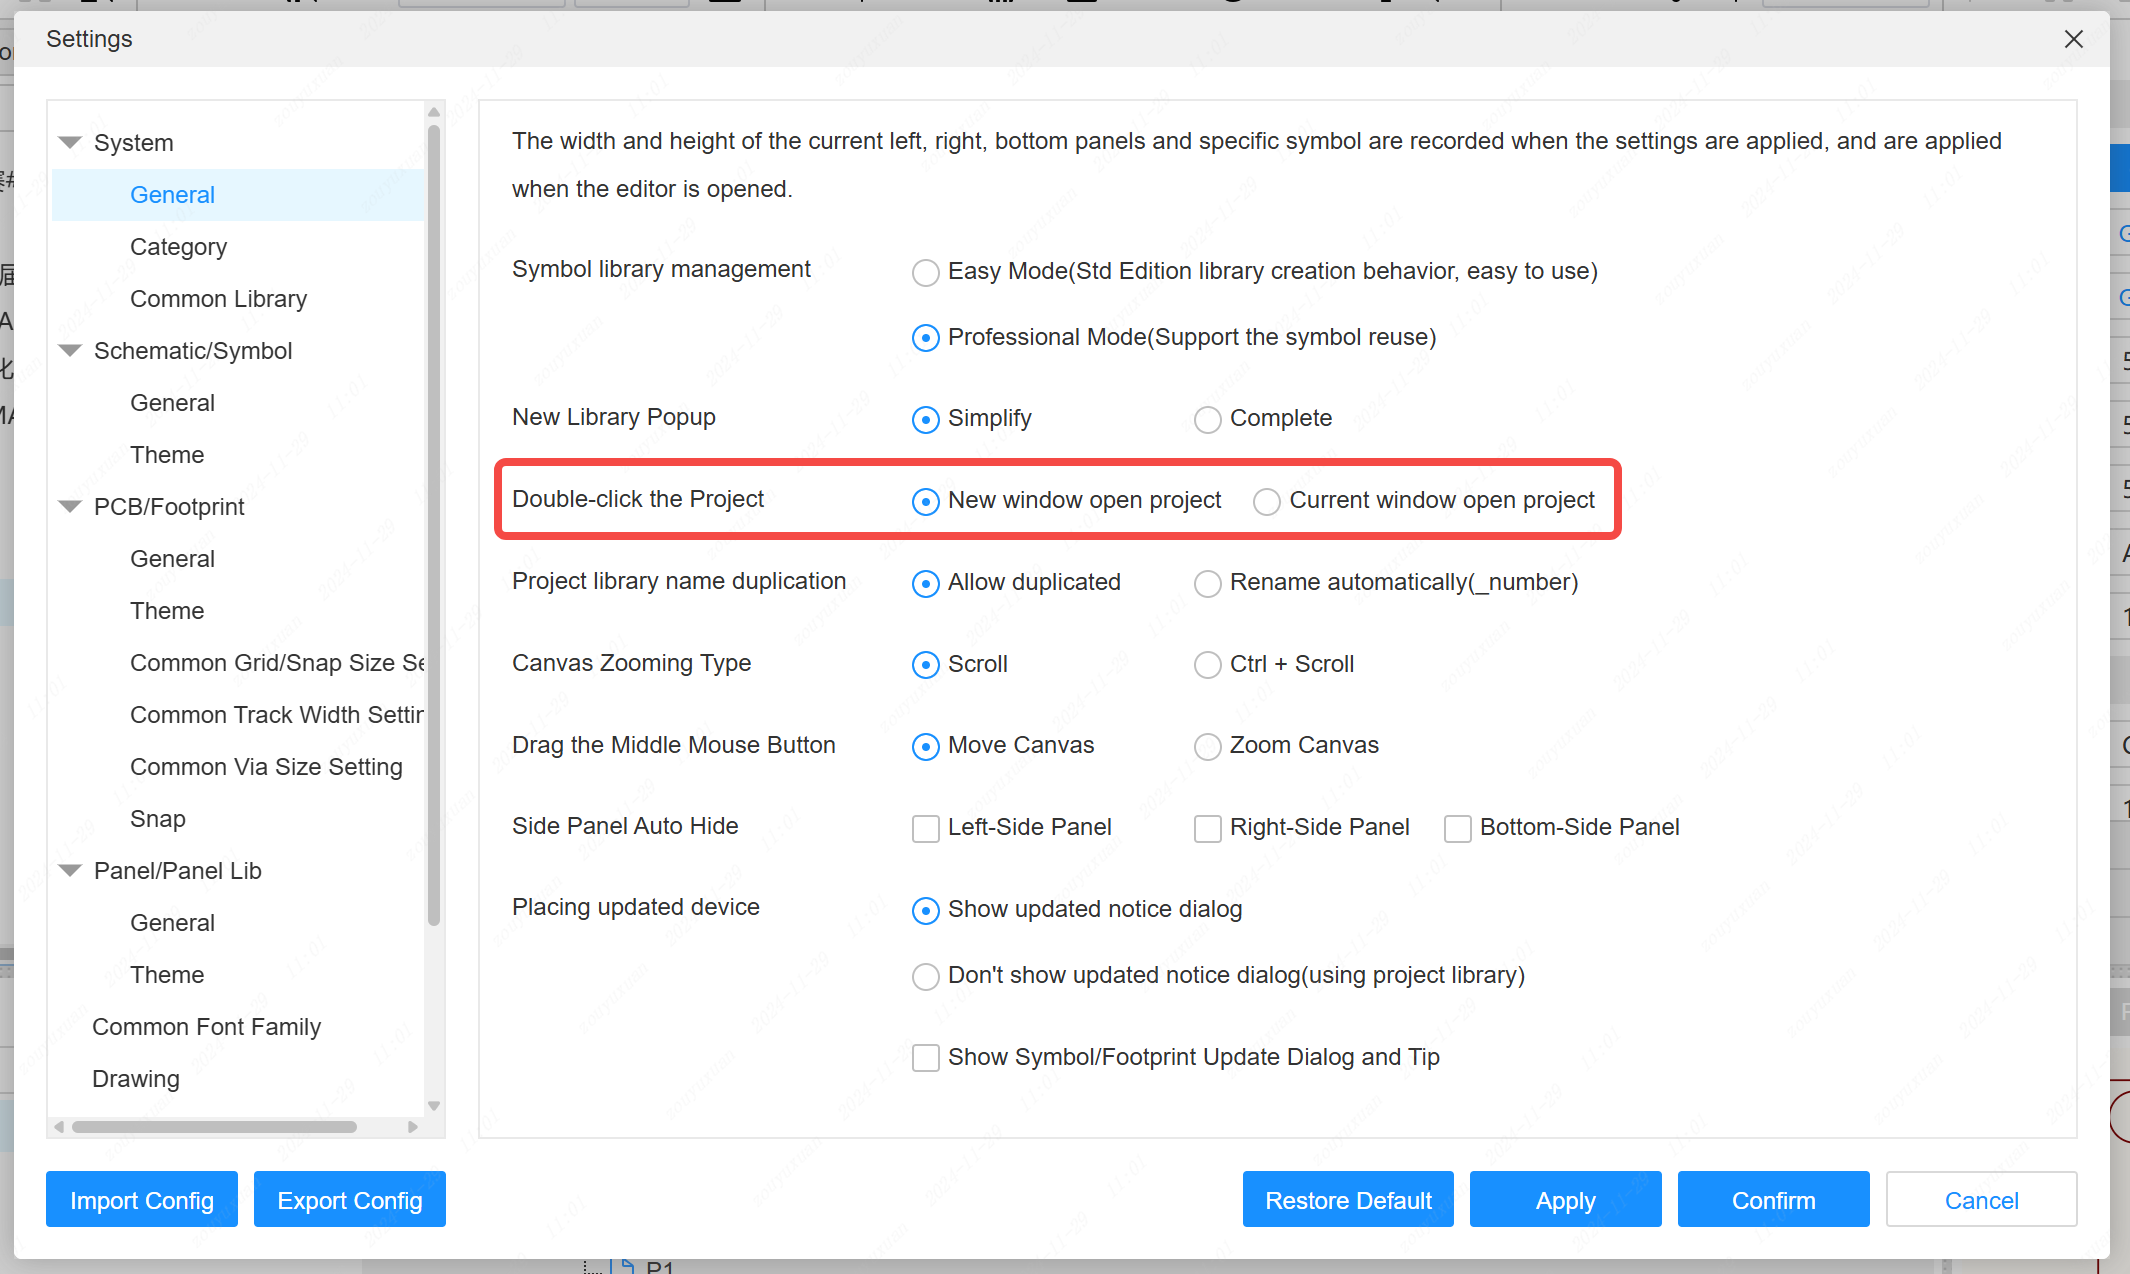
Task: Select Current window open project
Action: 1266,501
